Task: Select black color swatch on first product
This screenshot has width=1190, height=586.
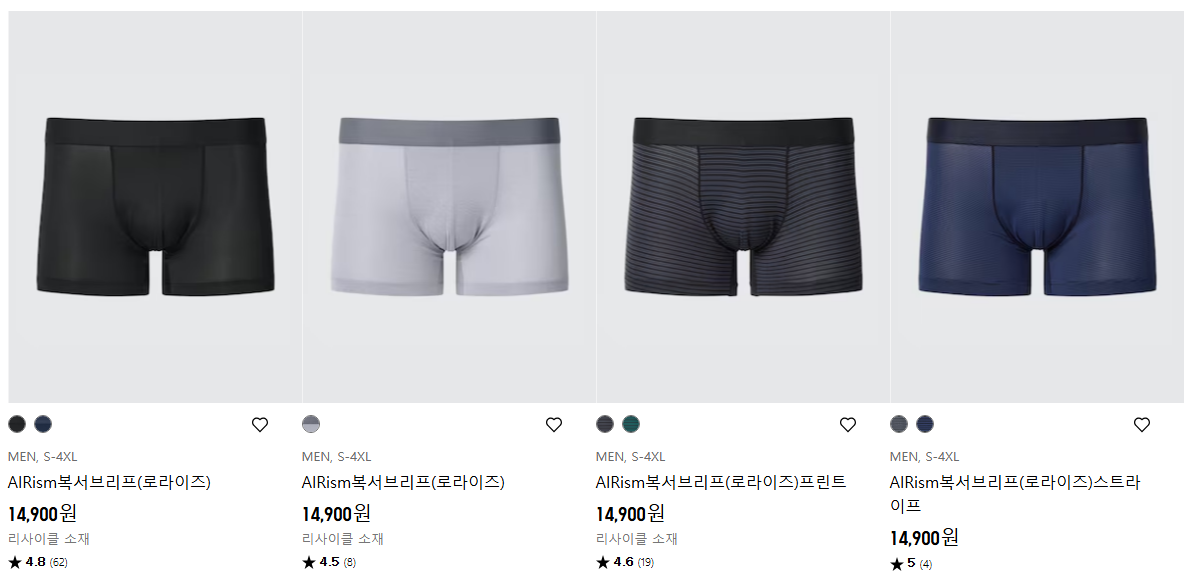Action: [x=17, y=424]
